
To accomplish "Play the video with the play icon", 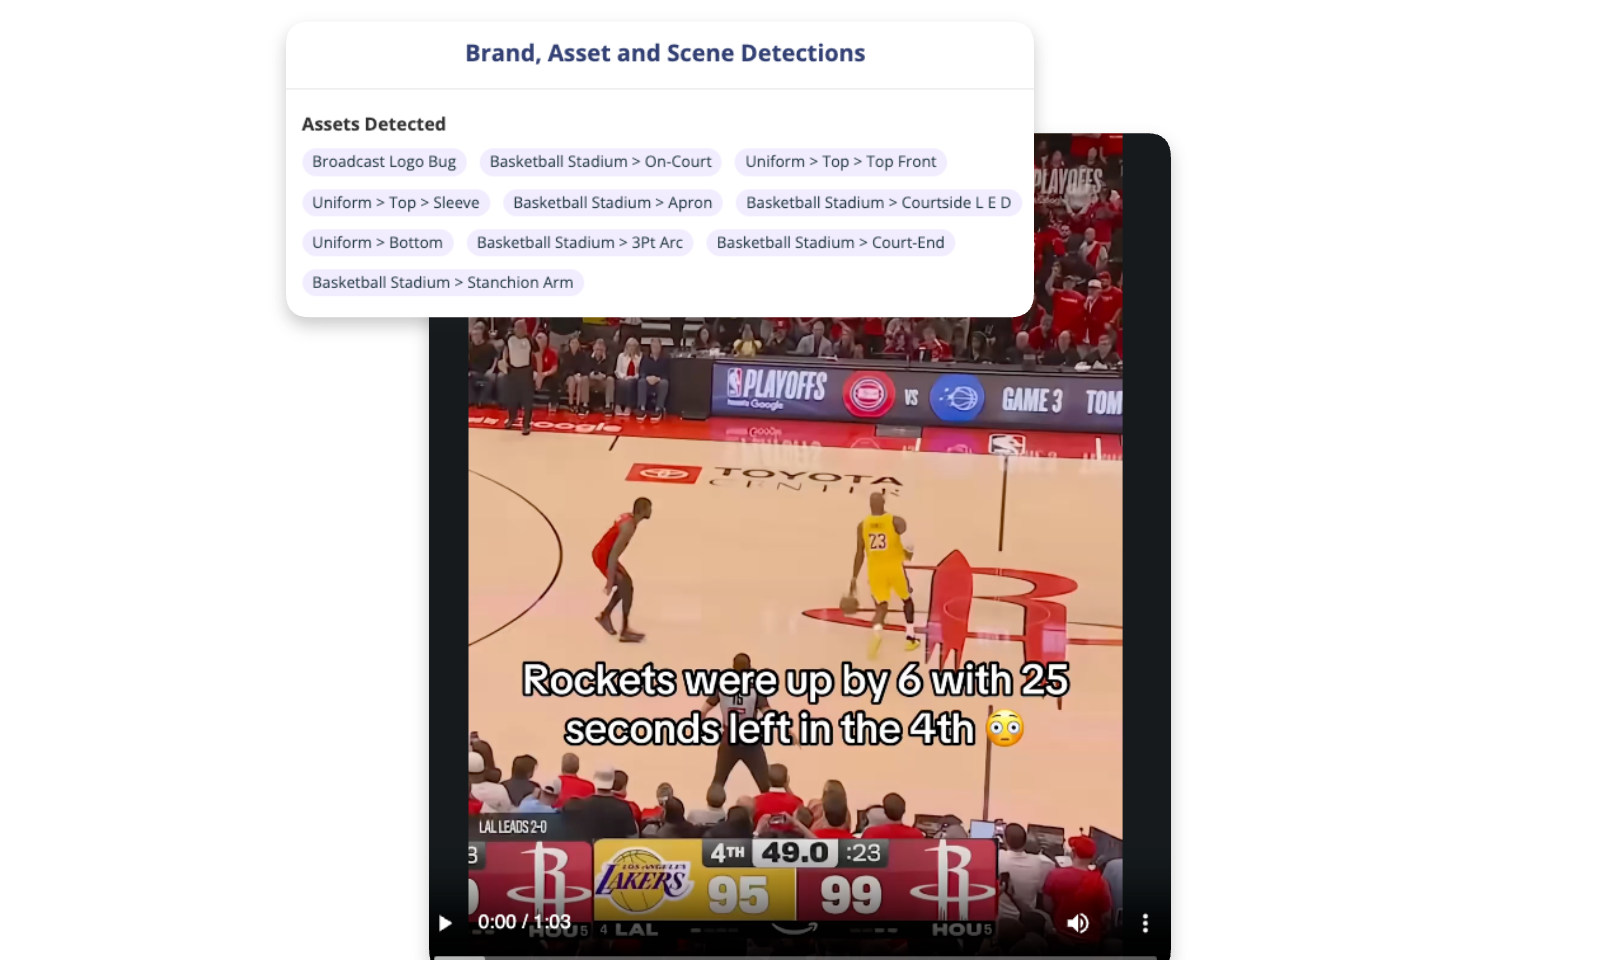I will [446, 923].
